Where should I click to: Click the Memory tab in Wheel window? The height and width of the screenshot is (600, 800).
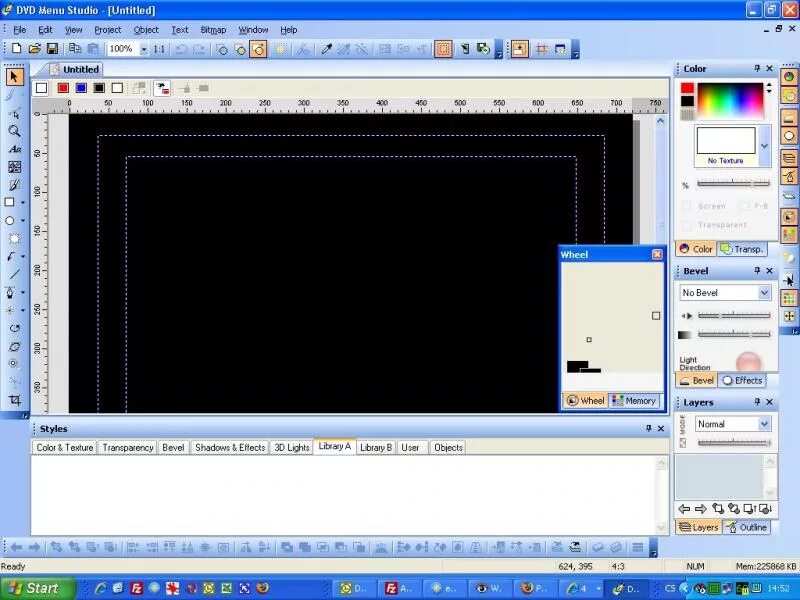point(634,401)
